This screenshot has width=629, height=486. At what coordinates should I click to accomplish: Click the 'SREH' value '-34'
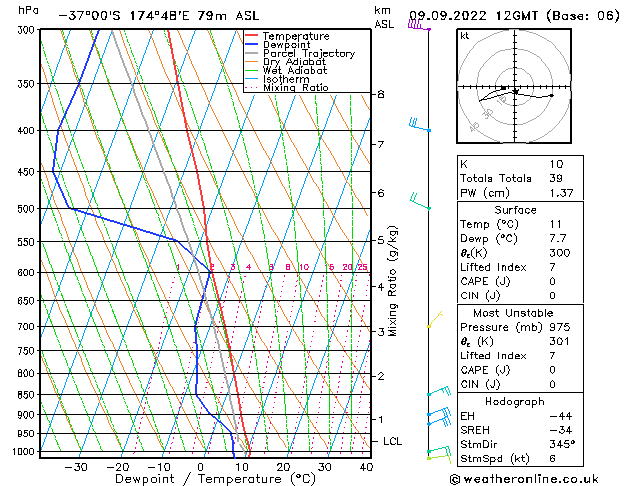pos(560,430)
